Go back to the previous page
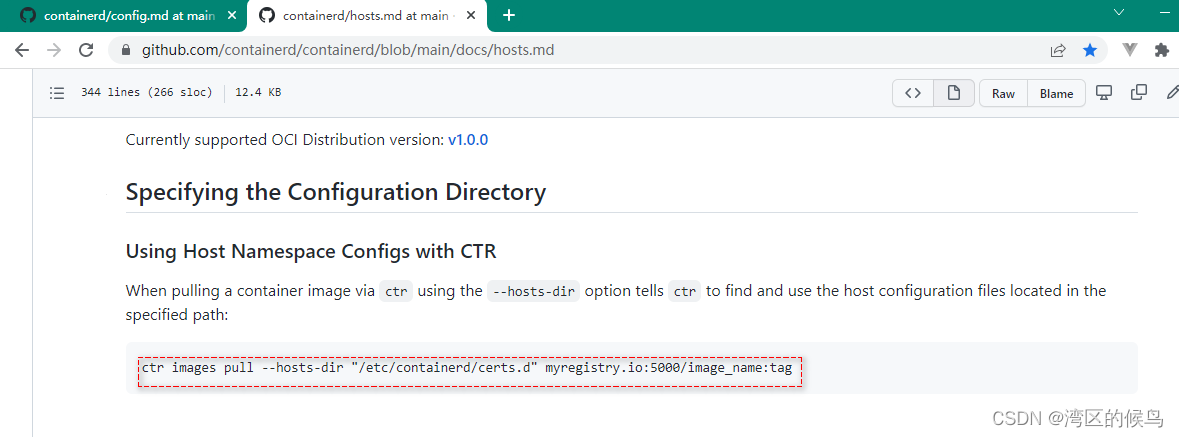Screen dimensions: 1179x437 [22, 50]
